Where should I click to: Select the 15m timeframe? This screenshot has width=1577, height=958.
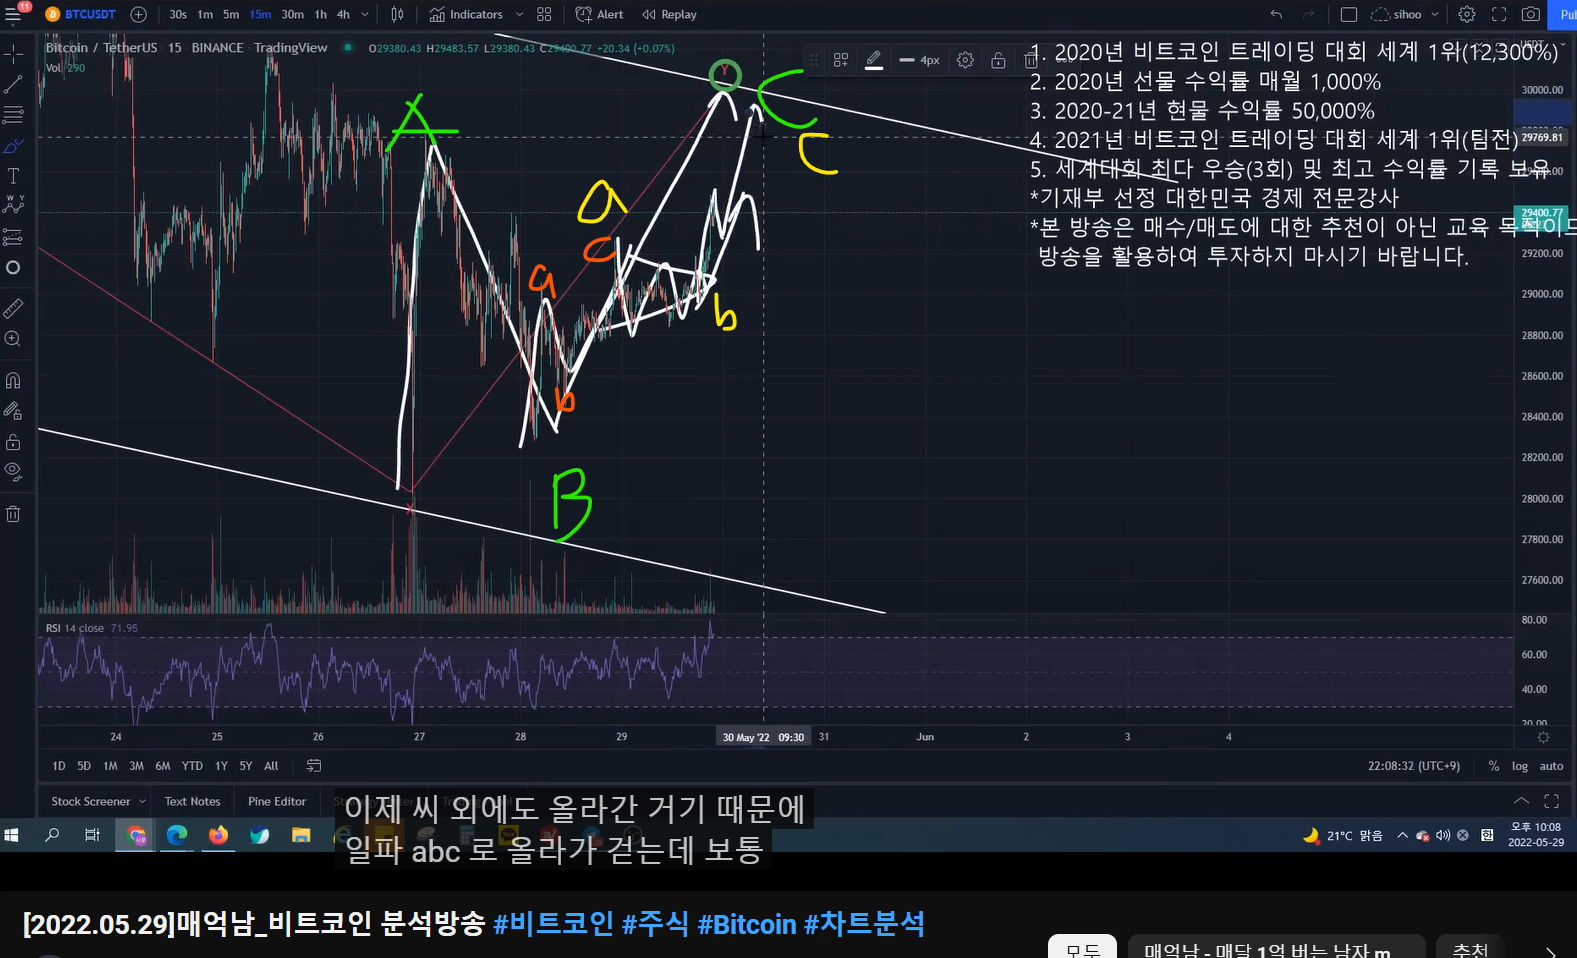click(x=260, y=14)
